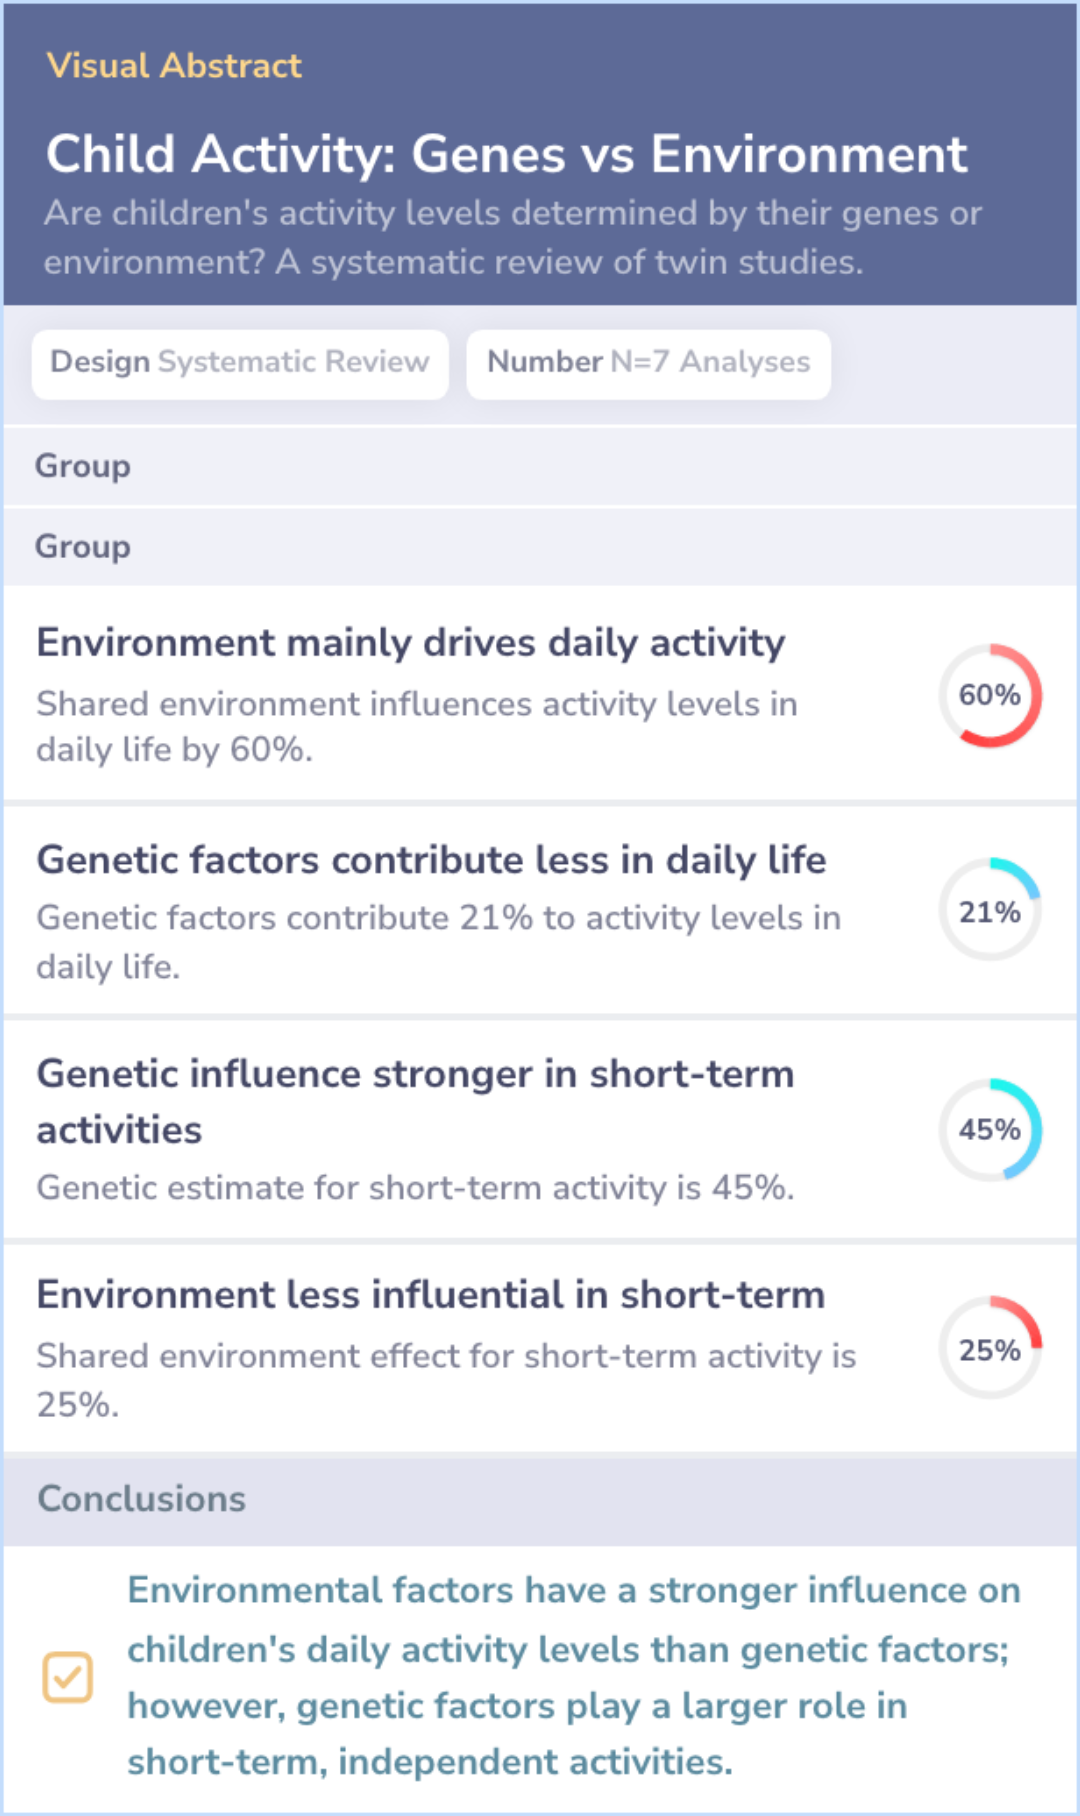The image size is (1080, 1816).
Task: Click "Environment mainly drives daily activity" heading
Action: click(x=411, y=643)
